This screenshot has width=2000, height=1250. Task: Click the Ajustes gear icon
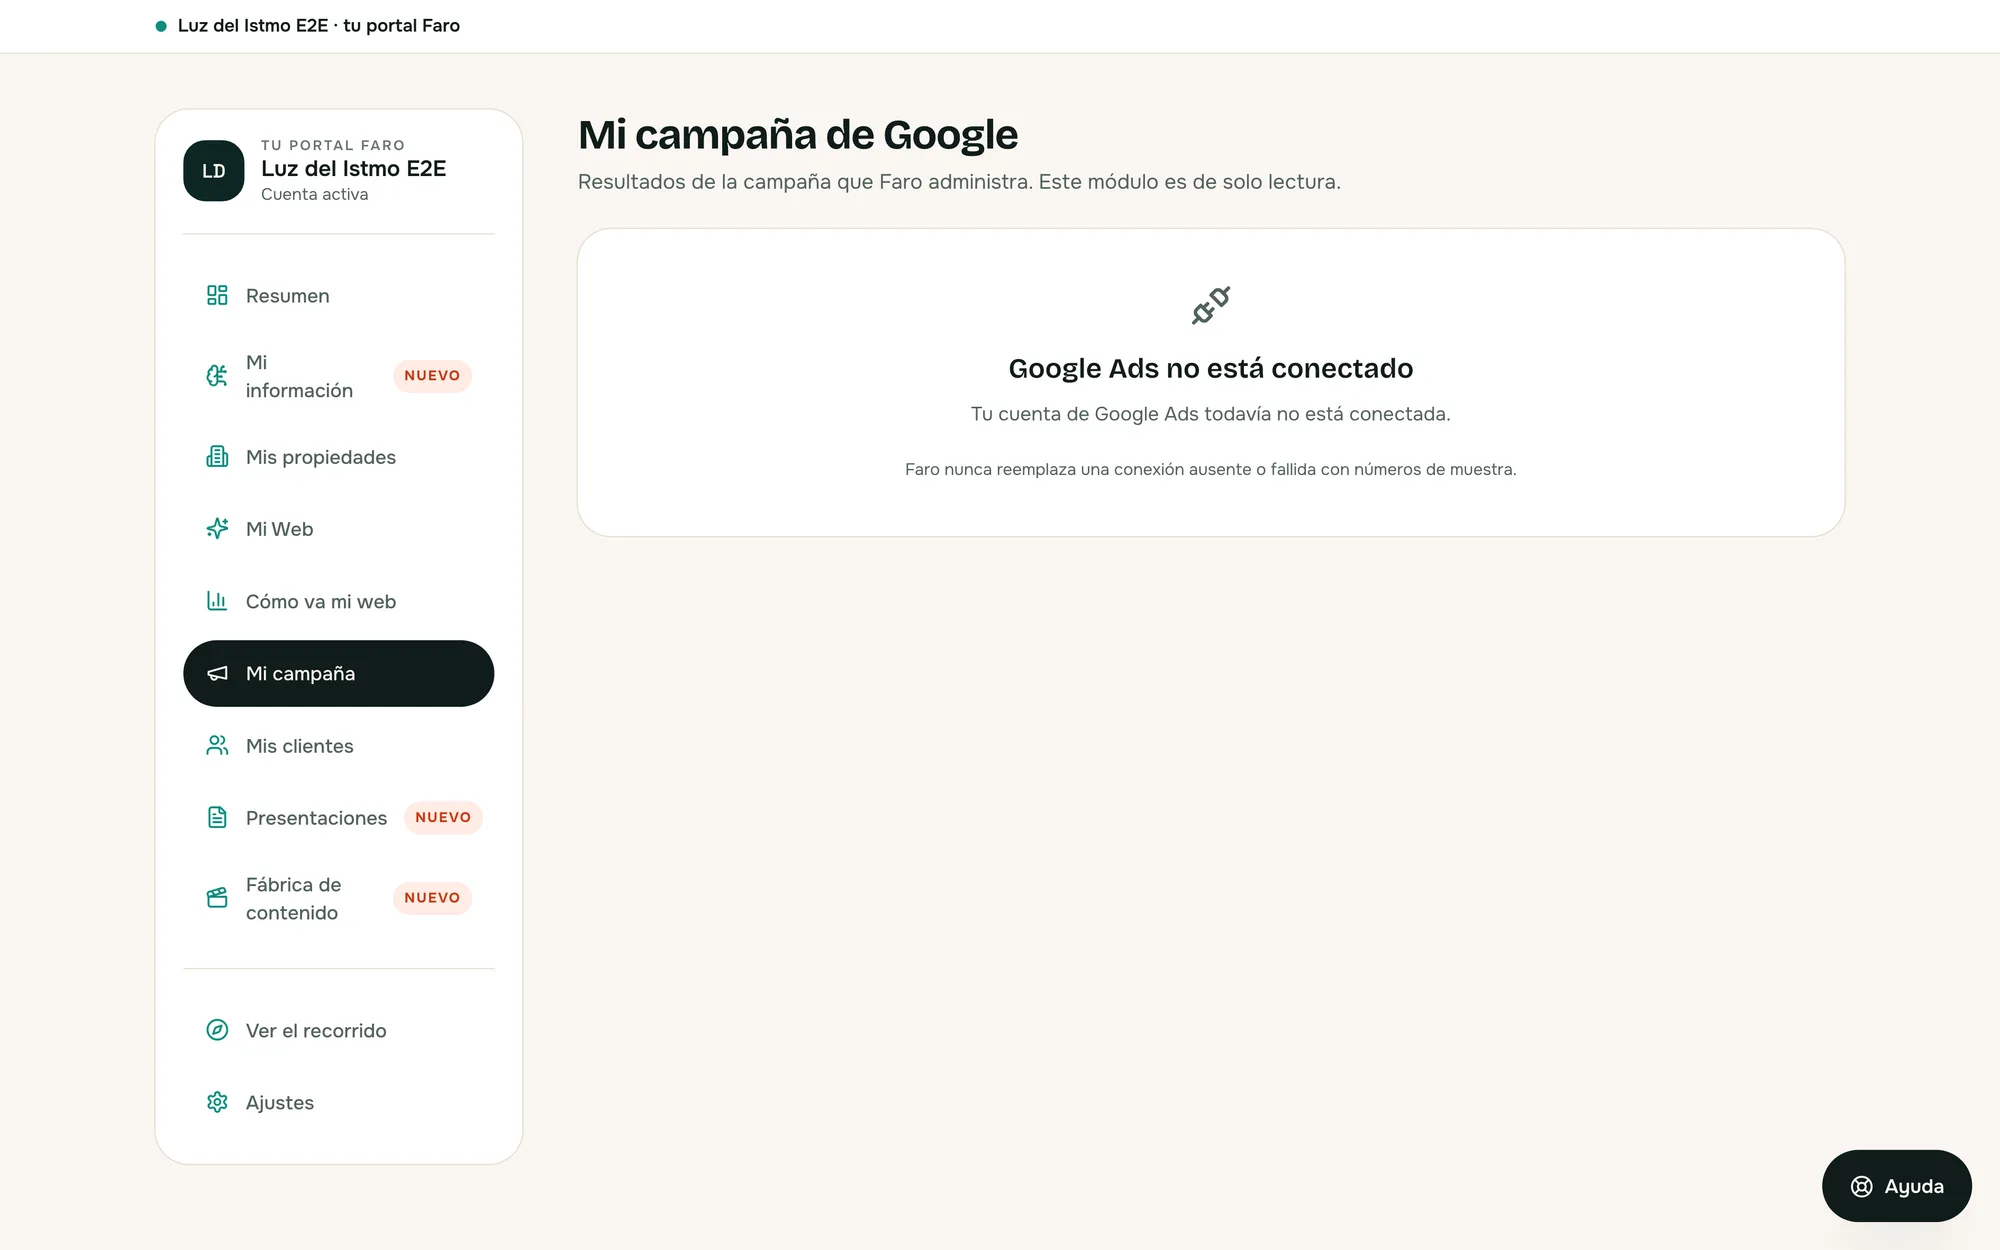217,1102
